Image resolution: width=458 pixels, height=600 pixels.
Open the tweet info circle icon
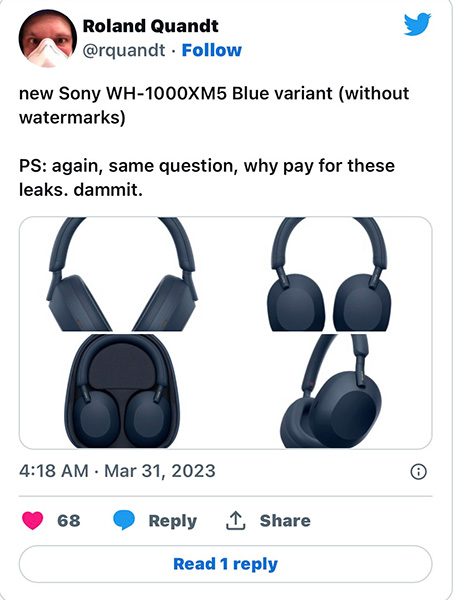point(418,471)
